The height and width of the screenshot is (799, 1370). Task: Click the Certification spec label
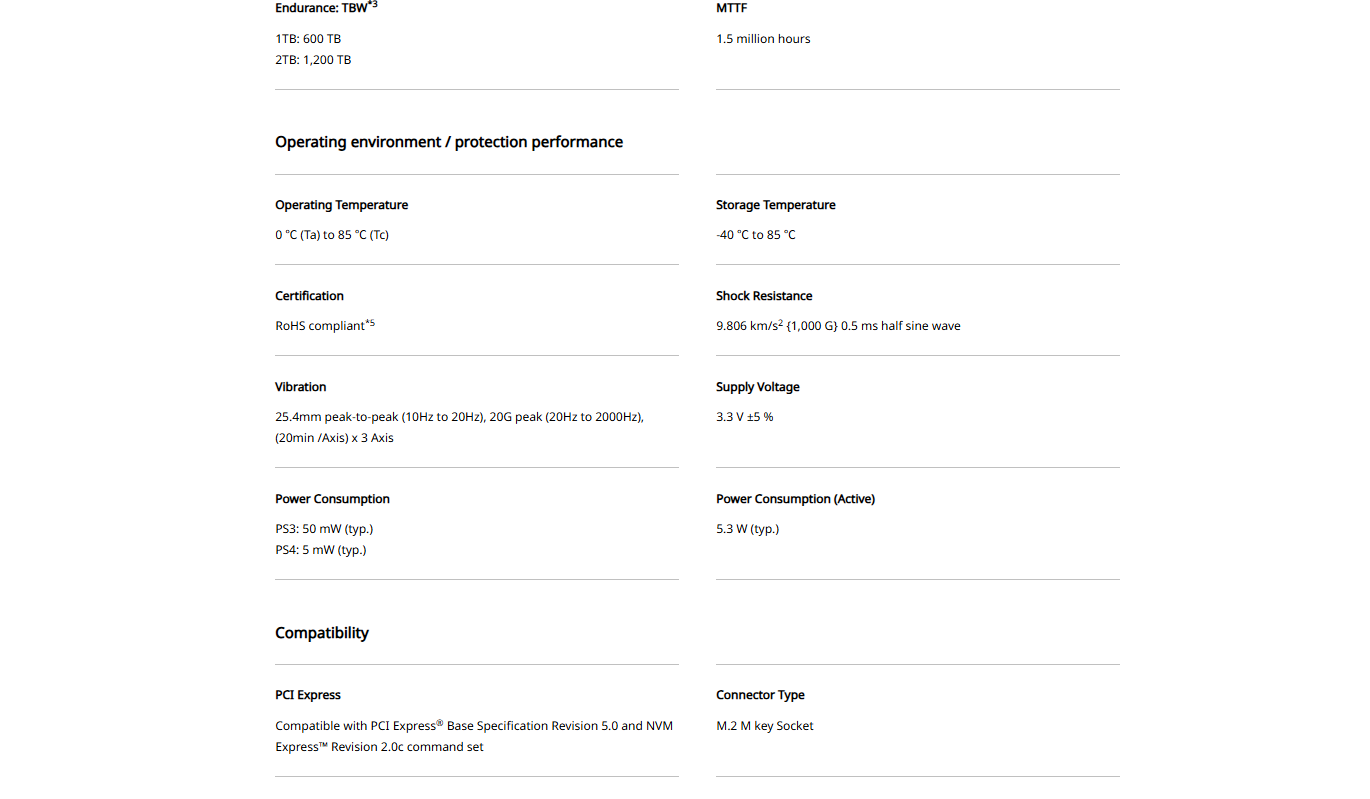coord(309,296)
